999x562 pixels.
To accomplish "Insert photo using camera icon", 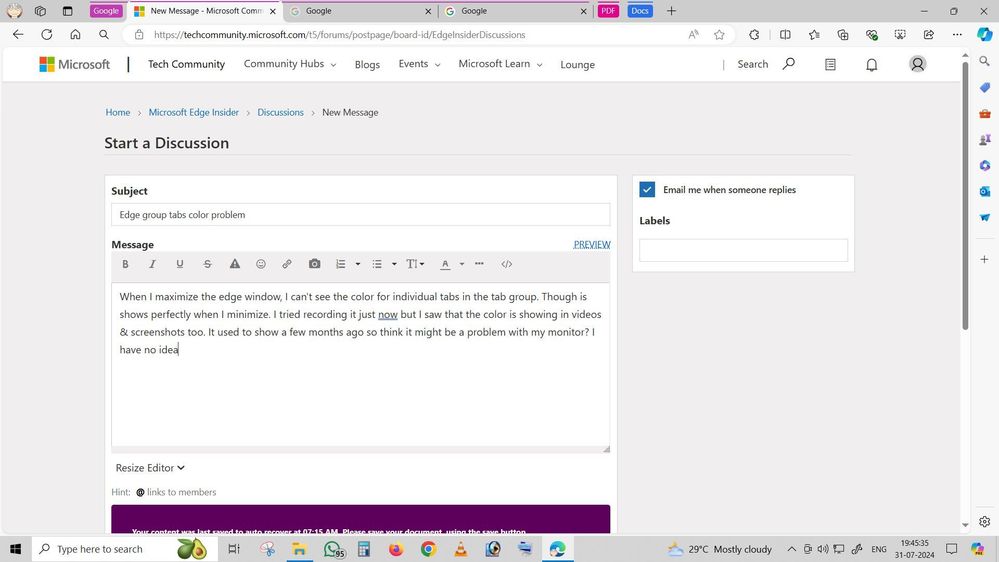I will (314, 264).
